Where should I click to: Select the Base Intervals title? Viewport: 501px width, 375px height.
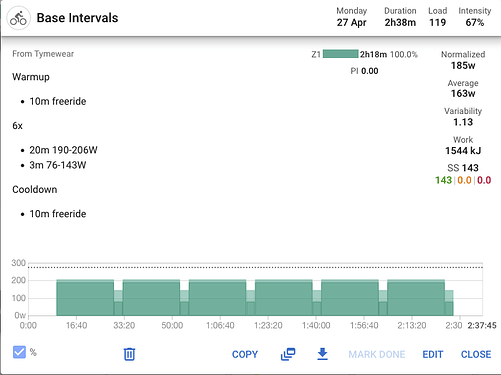[x=77, y=18]
